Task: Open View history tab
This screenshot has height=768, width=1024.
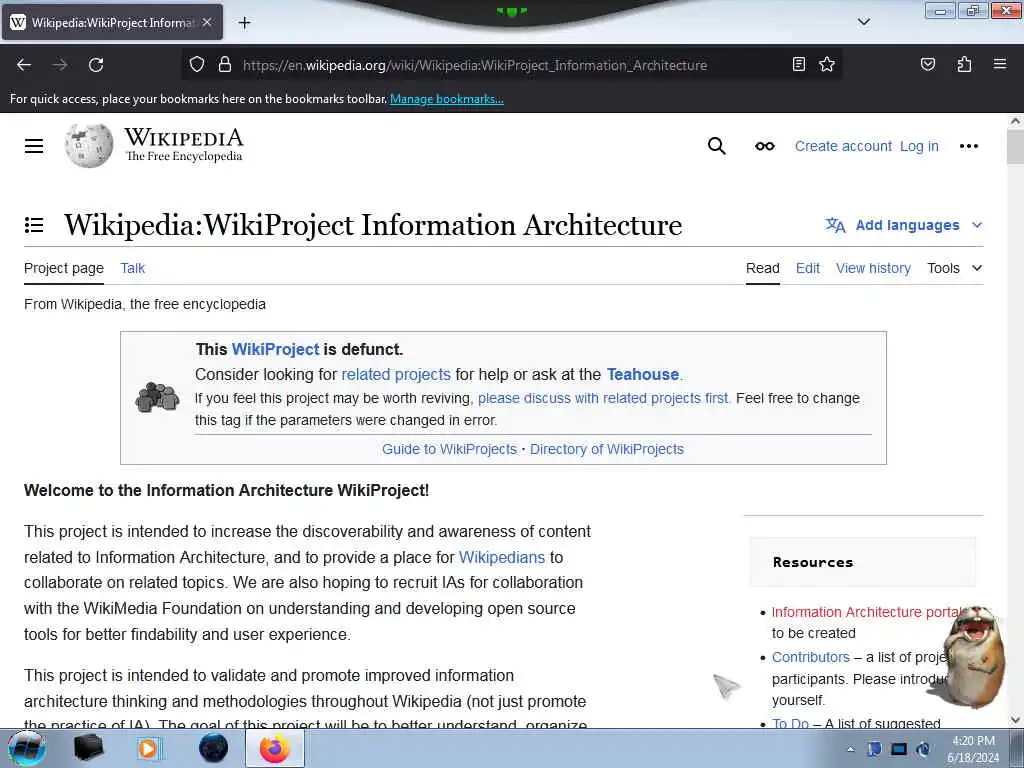Action: [x=873, y=268]
